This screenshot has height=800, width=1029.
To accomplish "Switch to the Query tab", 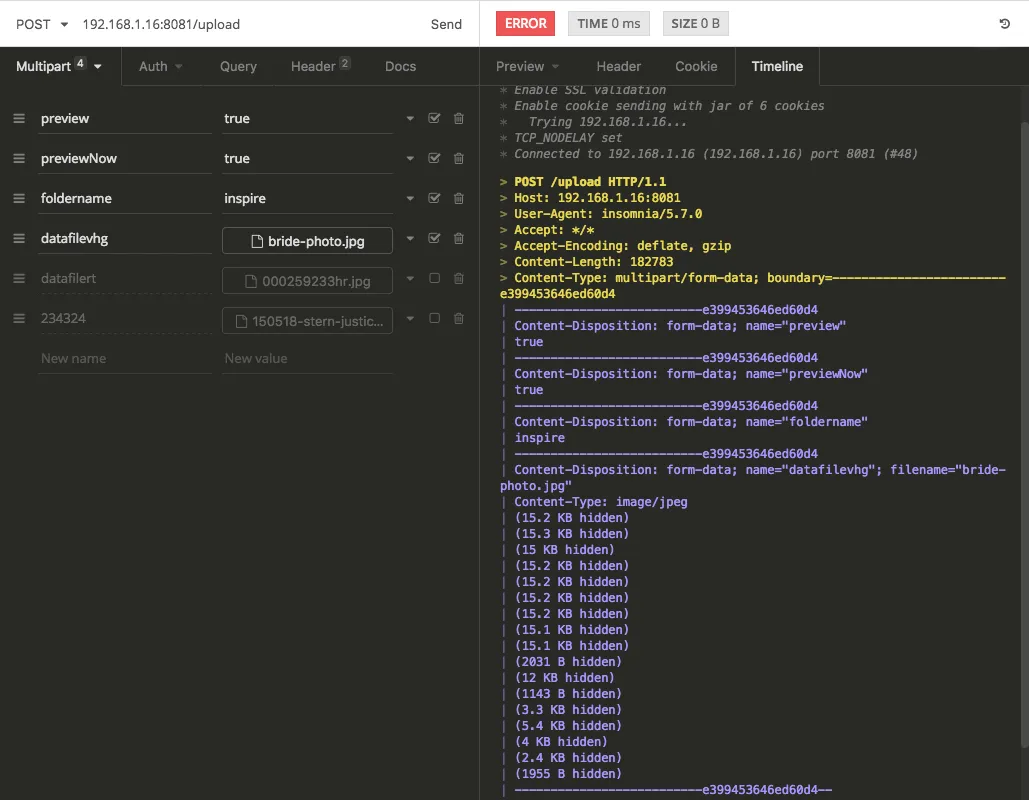I will pos(238,66).
